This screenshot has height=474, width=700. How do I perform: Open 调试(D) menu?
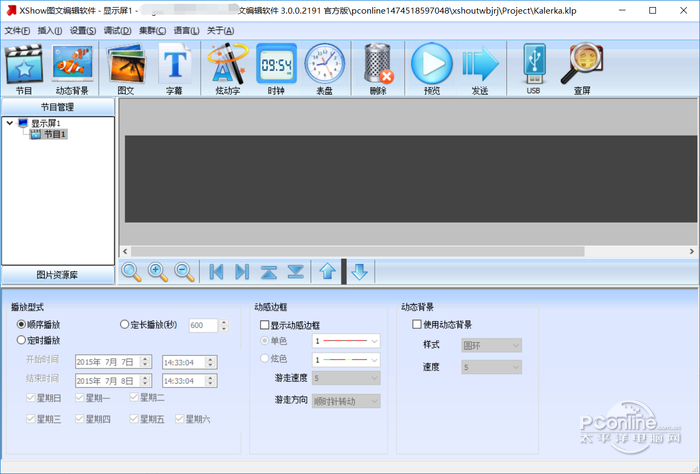pos(117,30)
